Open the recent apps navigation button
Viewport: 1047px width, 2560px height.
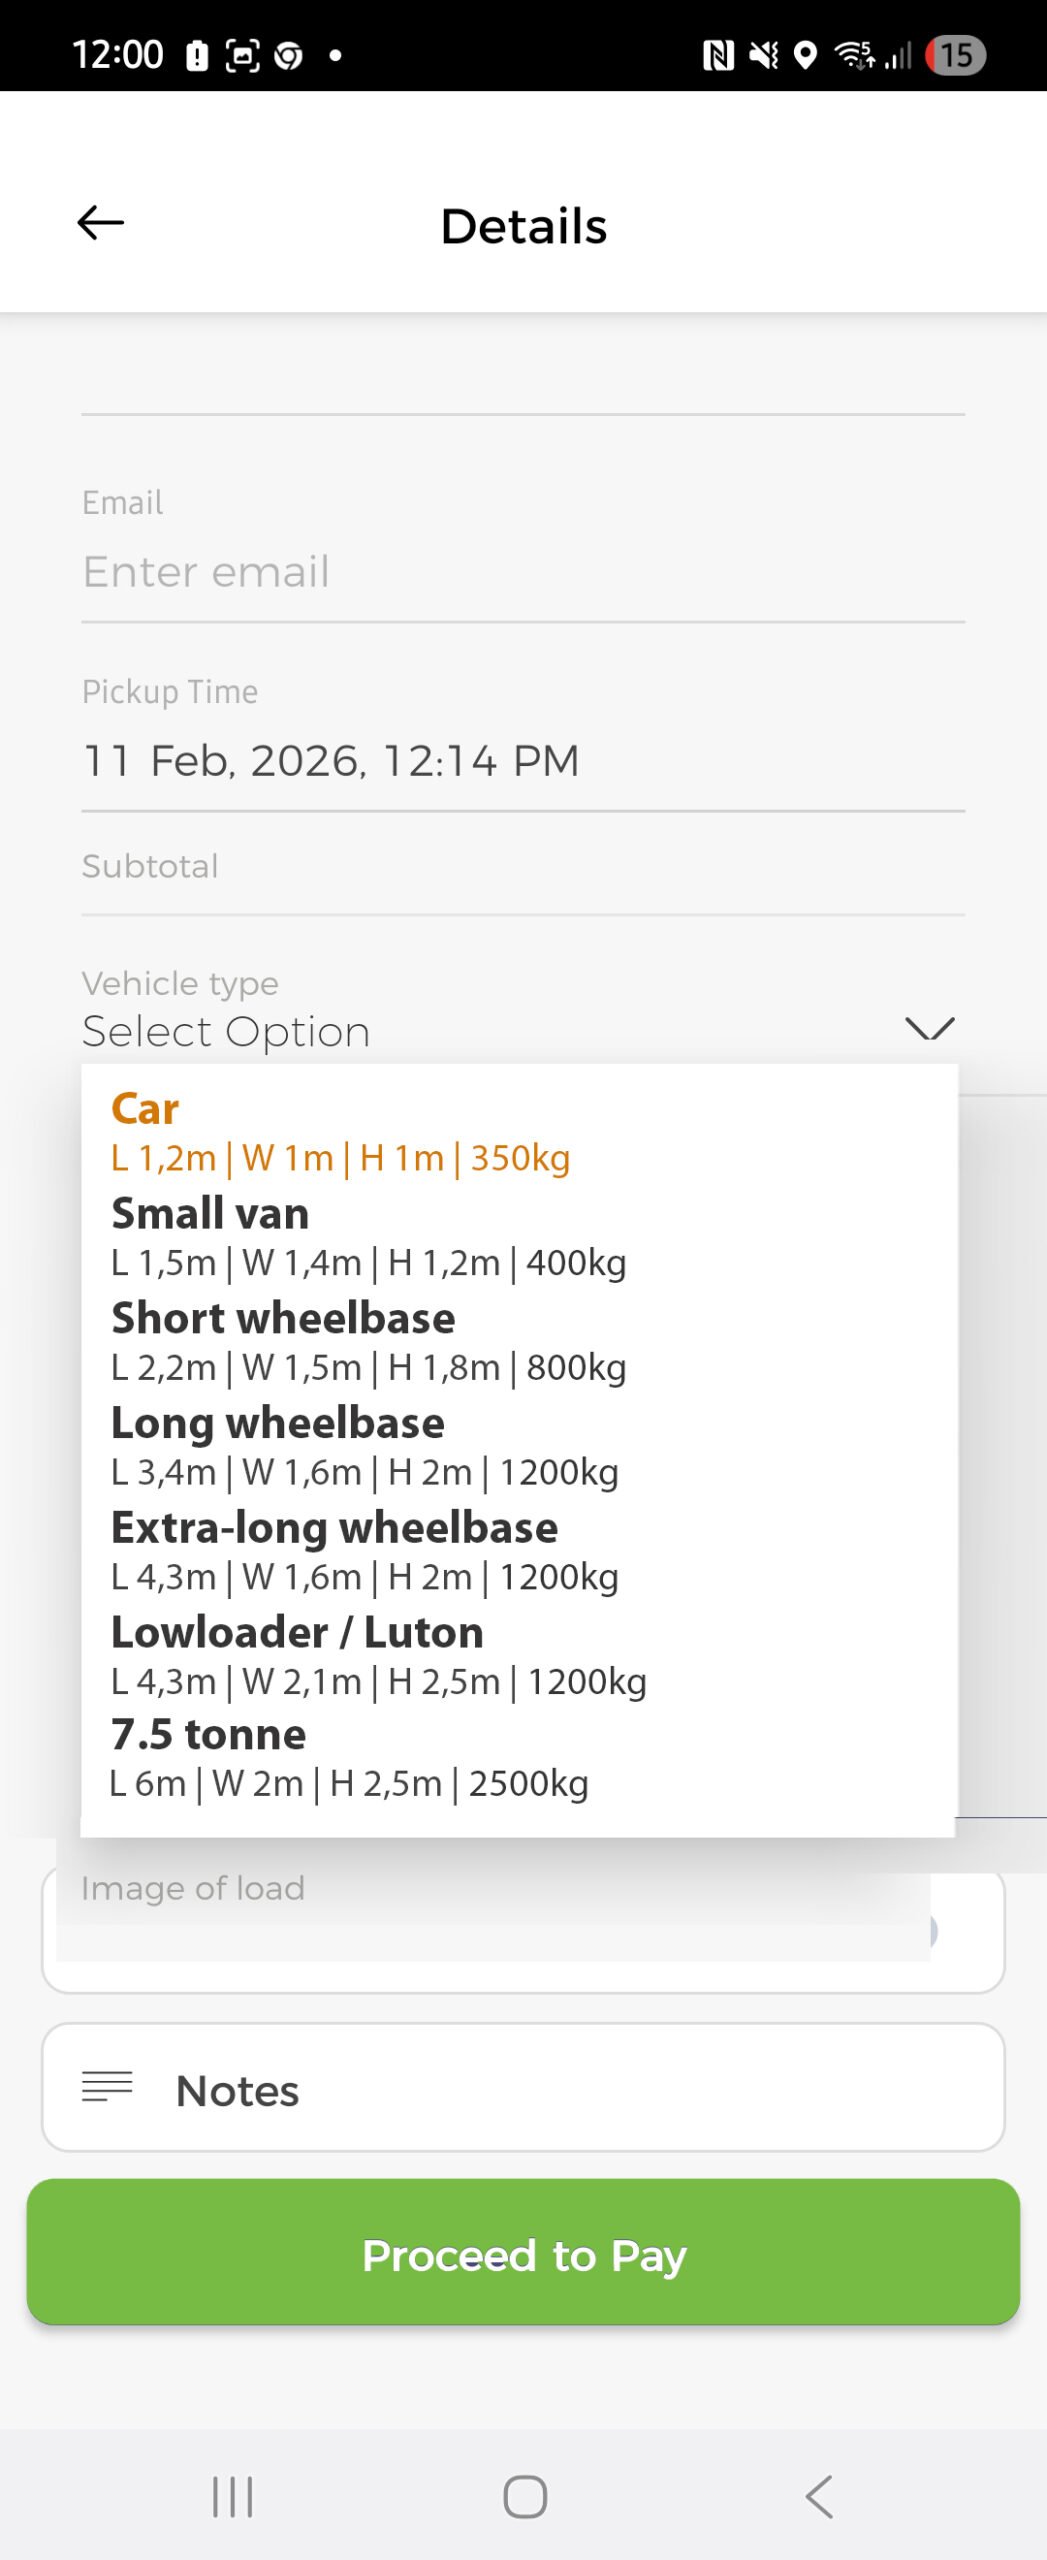point(232,2496)
